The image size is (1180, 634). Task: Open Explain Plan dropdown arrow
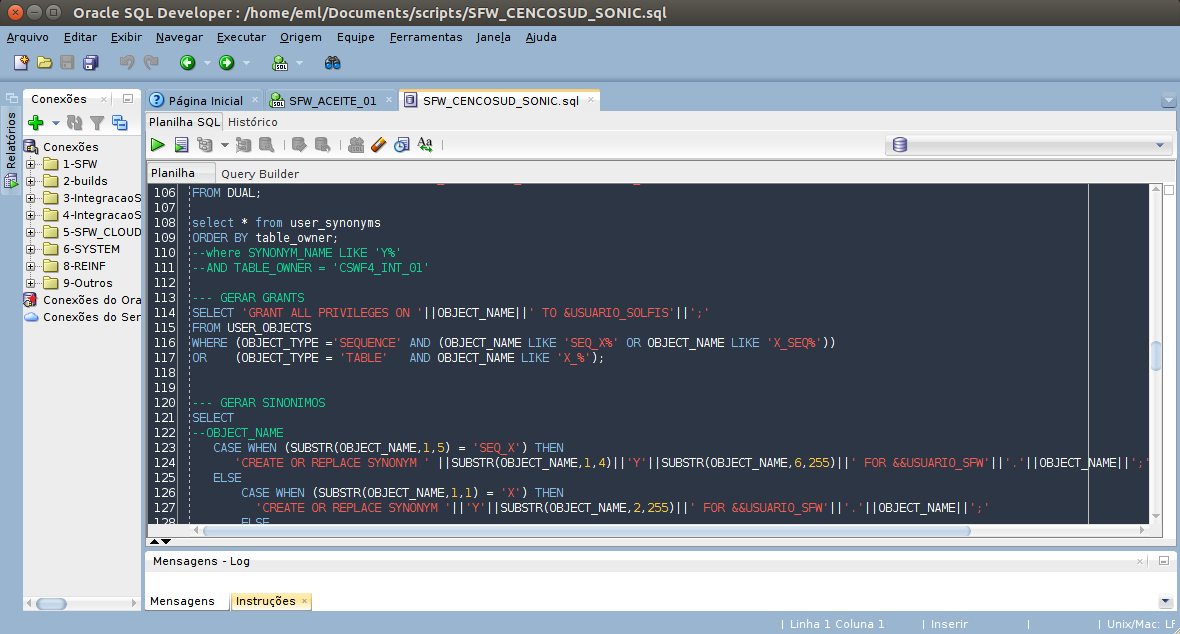coord(224,145)
